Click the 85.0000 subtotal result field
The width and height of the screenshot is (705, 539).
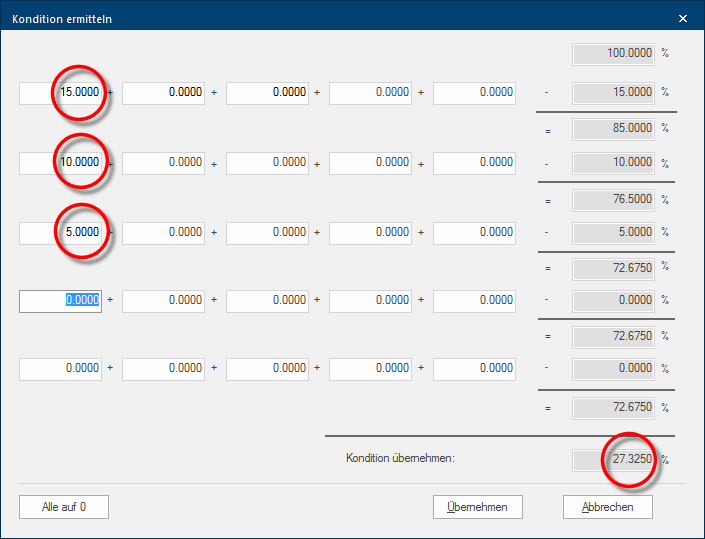tap(613, 128)
